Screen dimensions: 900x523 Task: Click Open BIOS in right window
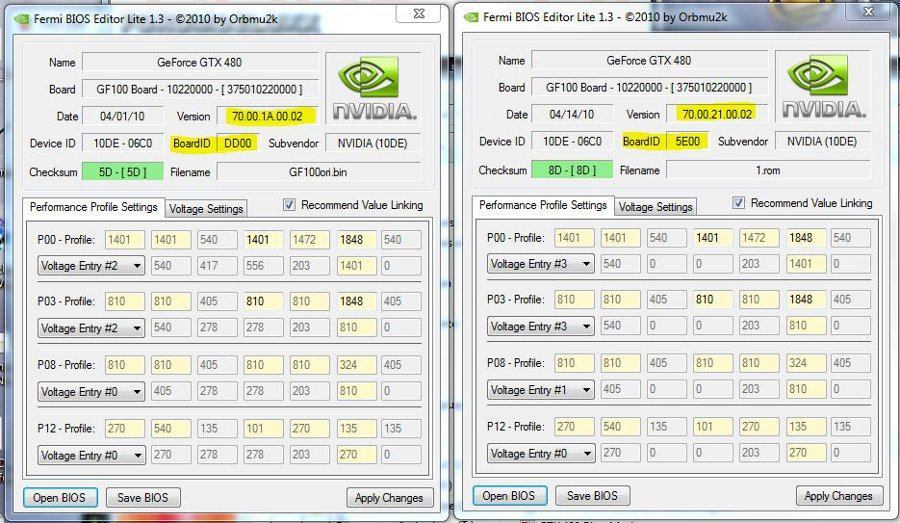pos(509,496)
